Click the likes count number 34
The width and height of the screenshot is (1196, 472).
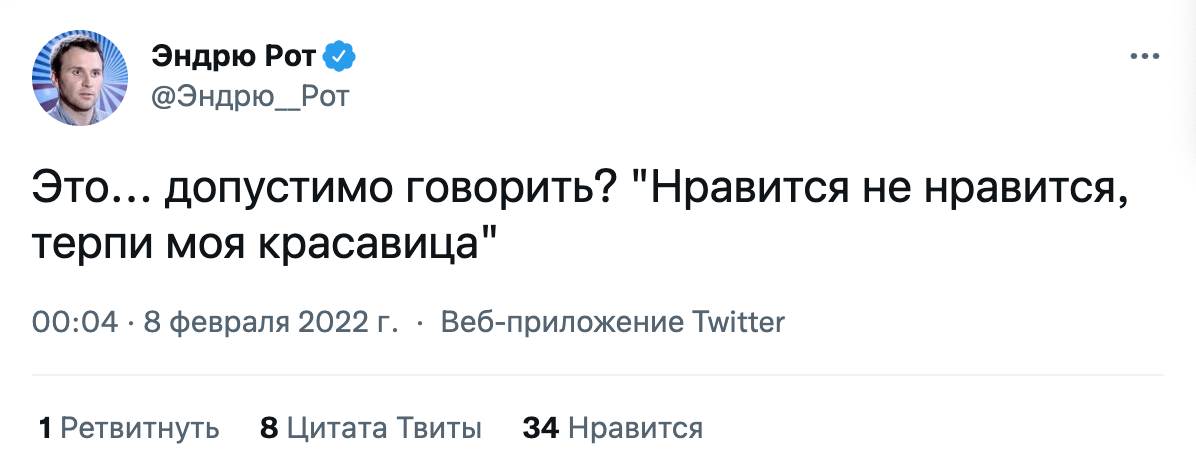[540, 429]
